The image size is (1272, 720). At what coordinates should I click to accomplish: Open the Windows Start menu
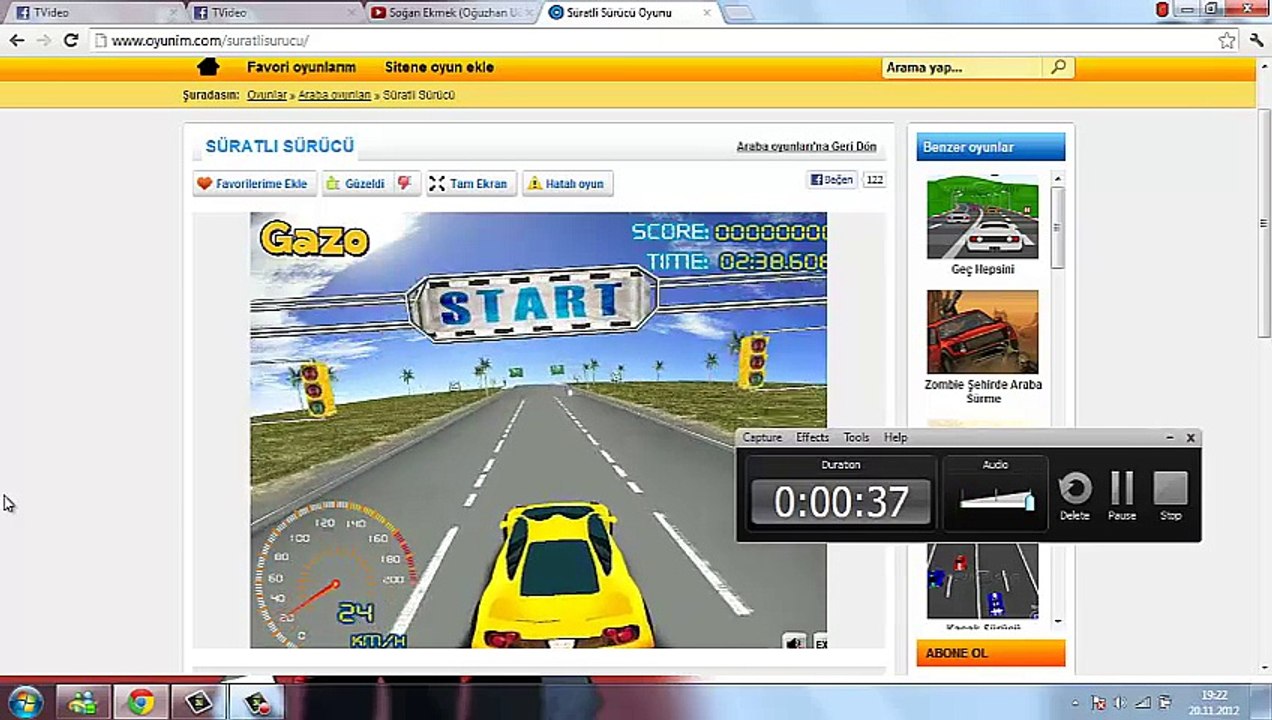[x=24, y=702]
